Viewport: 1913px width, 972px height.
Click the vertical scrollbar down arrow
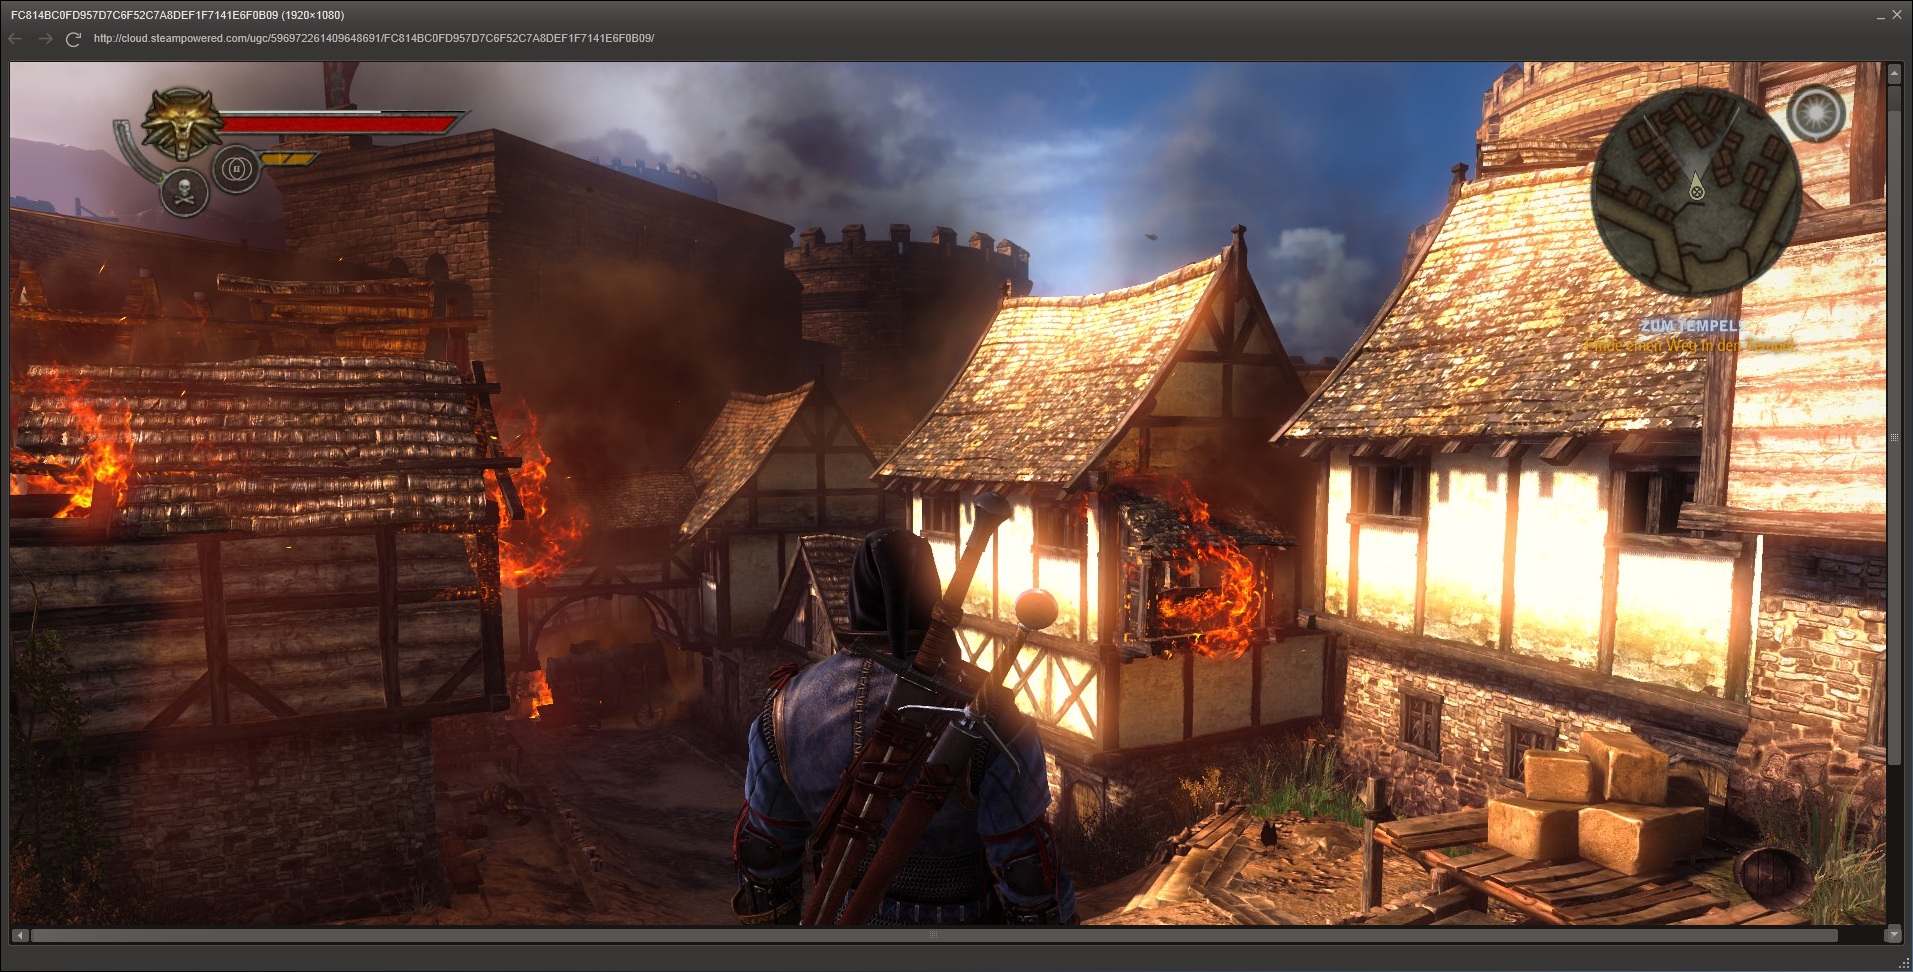pyautogui.click(x=1894, y=934)
